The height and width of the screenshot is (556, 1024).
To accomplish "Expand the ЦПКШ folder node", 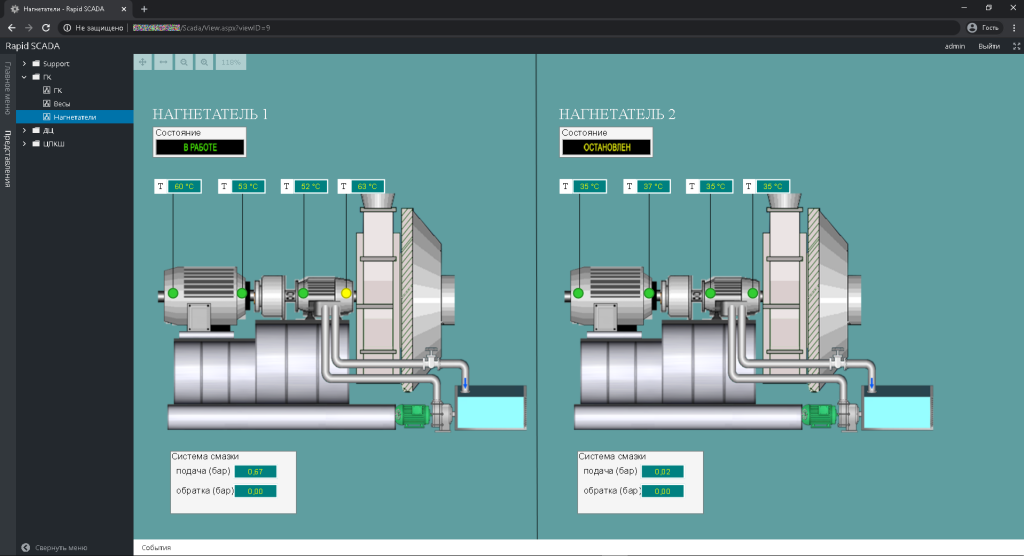I will click(24, 143).
